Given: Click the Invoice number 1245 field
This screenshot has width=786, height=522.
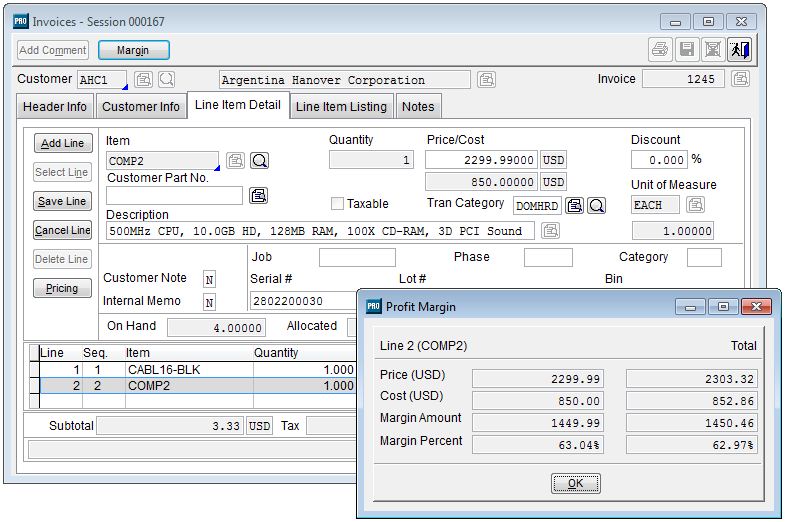Looking at the screenshot, I should 683,79.
